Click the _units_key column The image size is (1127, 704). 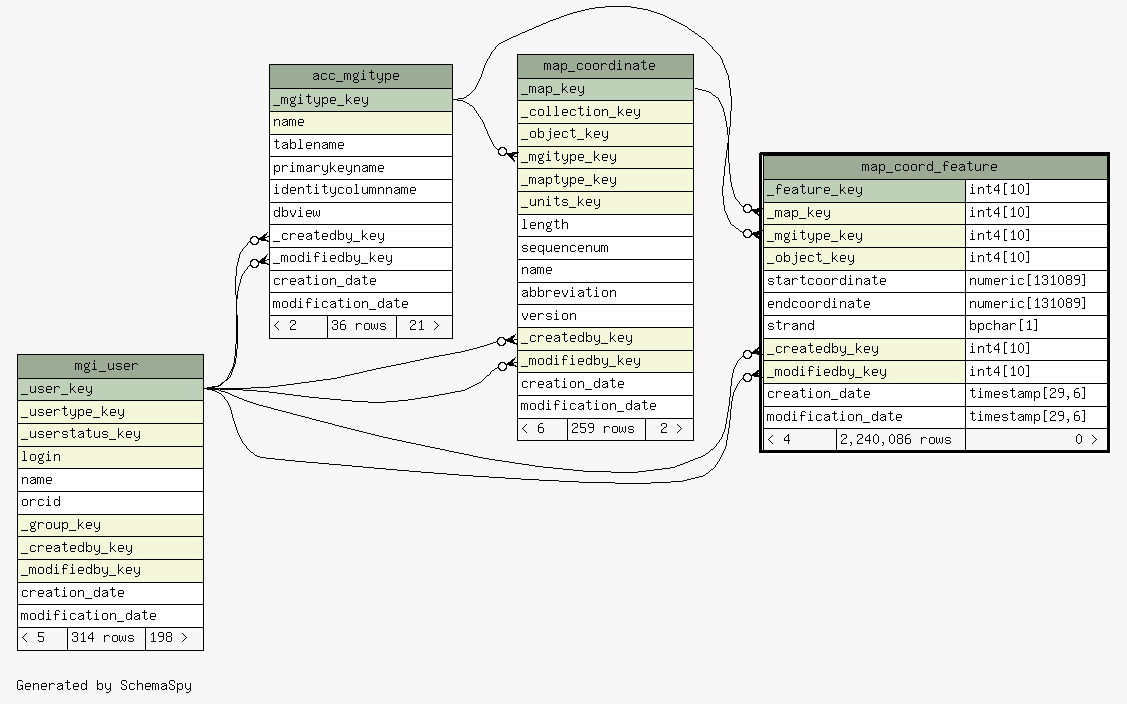(605, 202)
